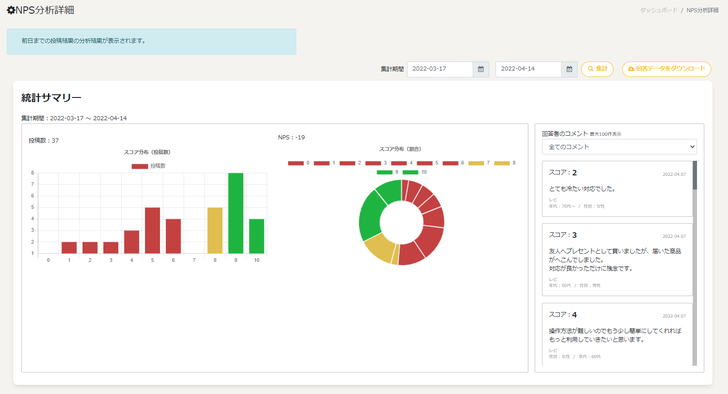The image size is (728, 394).
Task: Click the tallest green bar for score 9
Action: [x=236, y=213]
